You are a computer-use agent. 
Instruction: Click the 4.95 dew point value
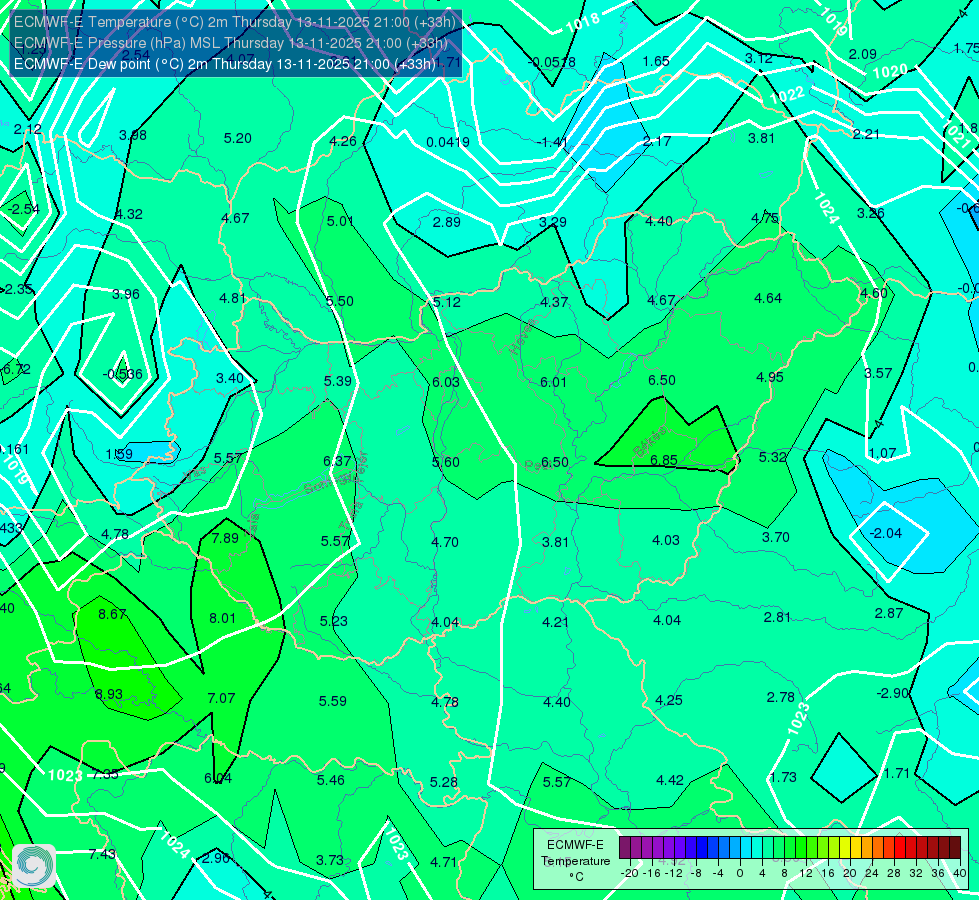770,377
